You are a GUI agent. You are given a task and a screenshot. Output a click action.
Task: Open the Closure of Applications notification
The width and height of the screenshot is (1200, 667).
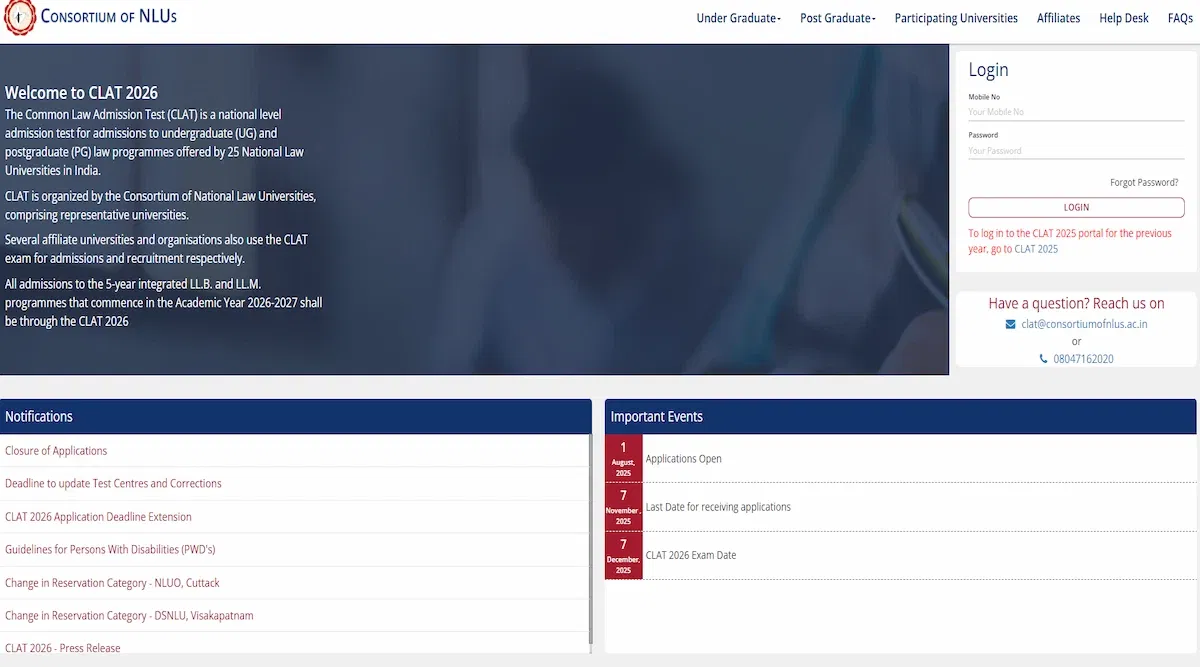56,451
